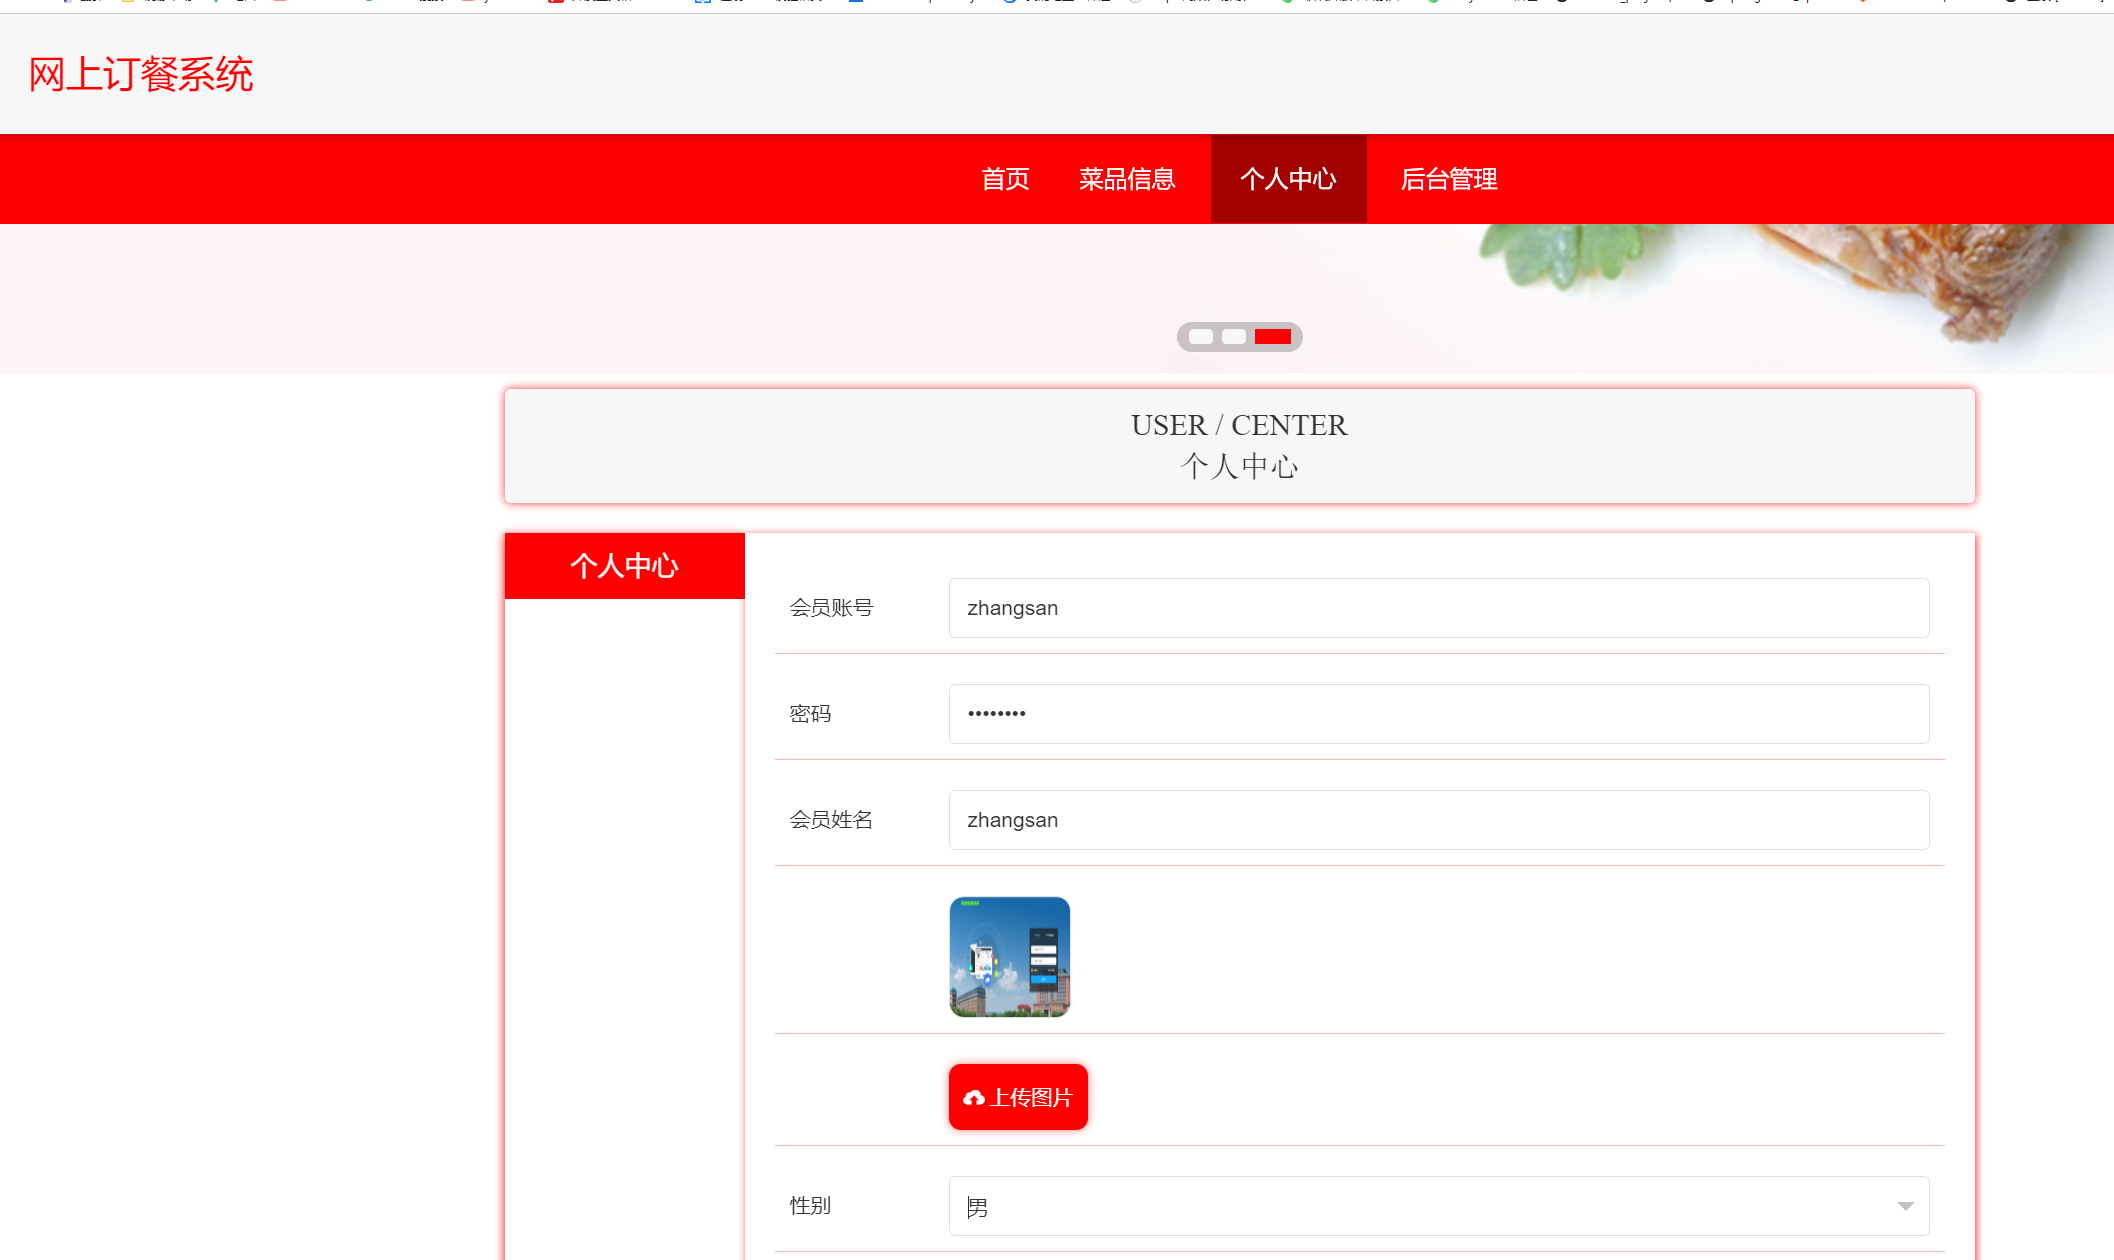Select the second carousel indicator dot
Viewport: 2114px width, 1260px height.
pyautogui.click(x=1232, y=337)
